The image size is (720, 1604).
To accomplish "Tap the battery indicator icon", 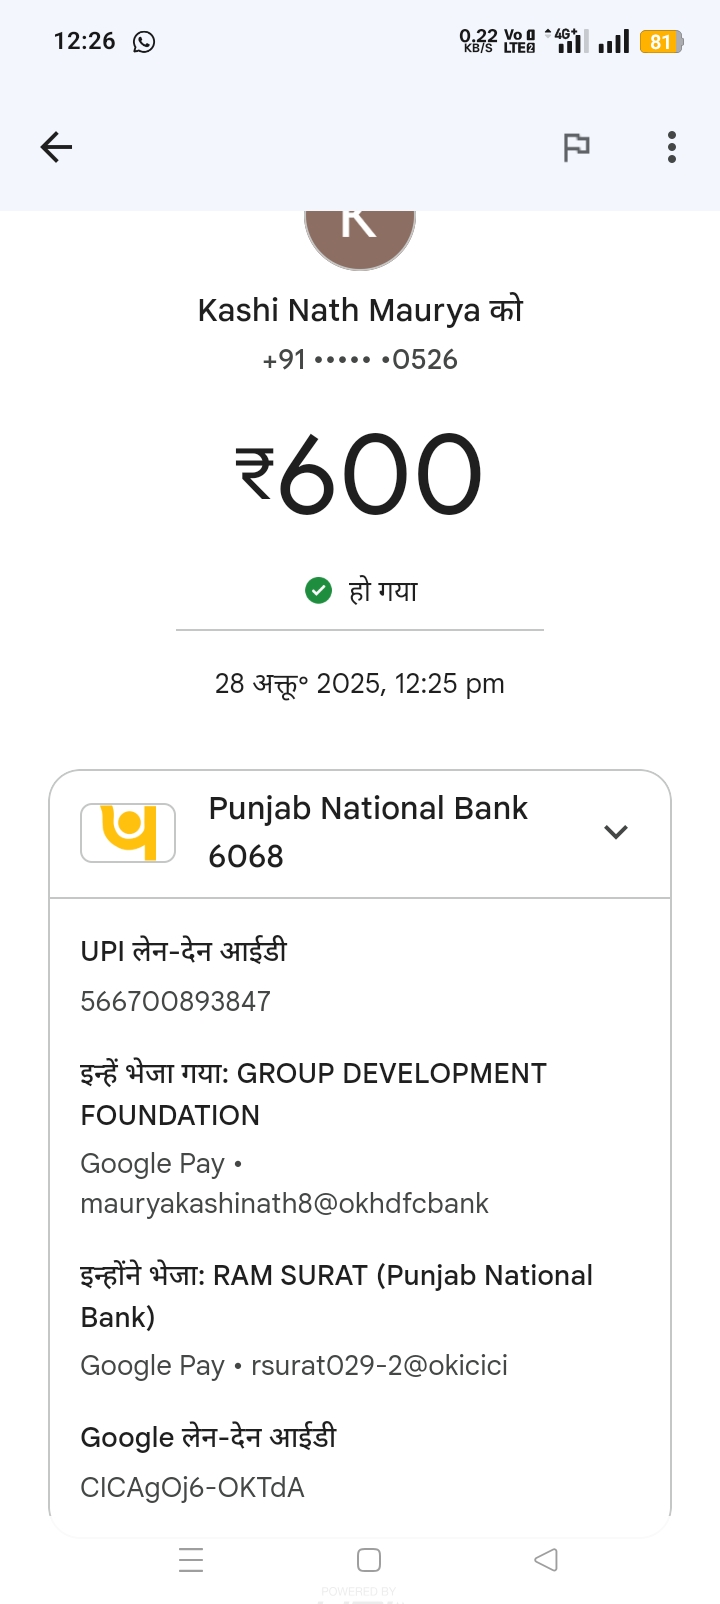I will [x=661, y=42].
